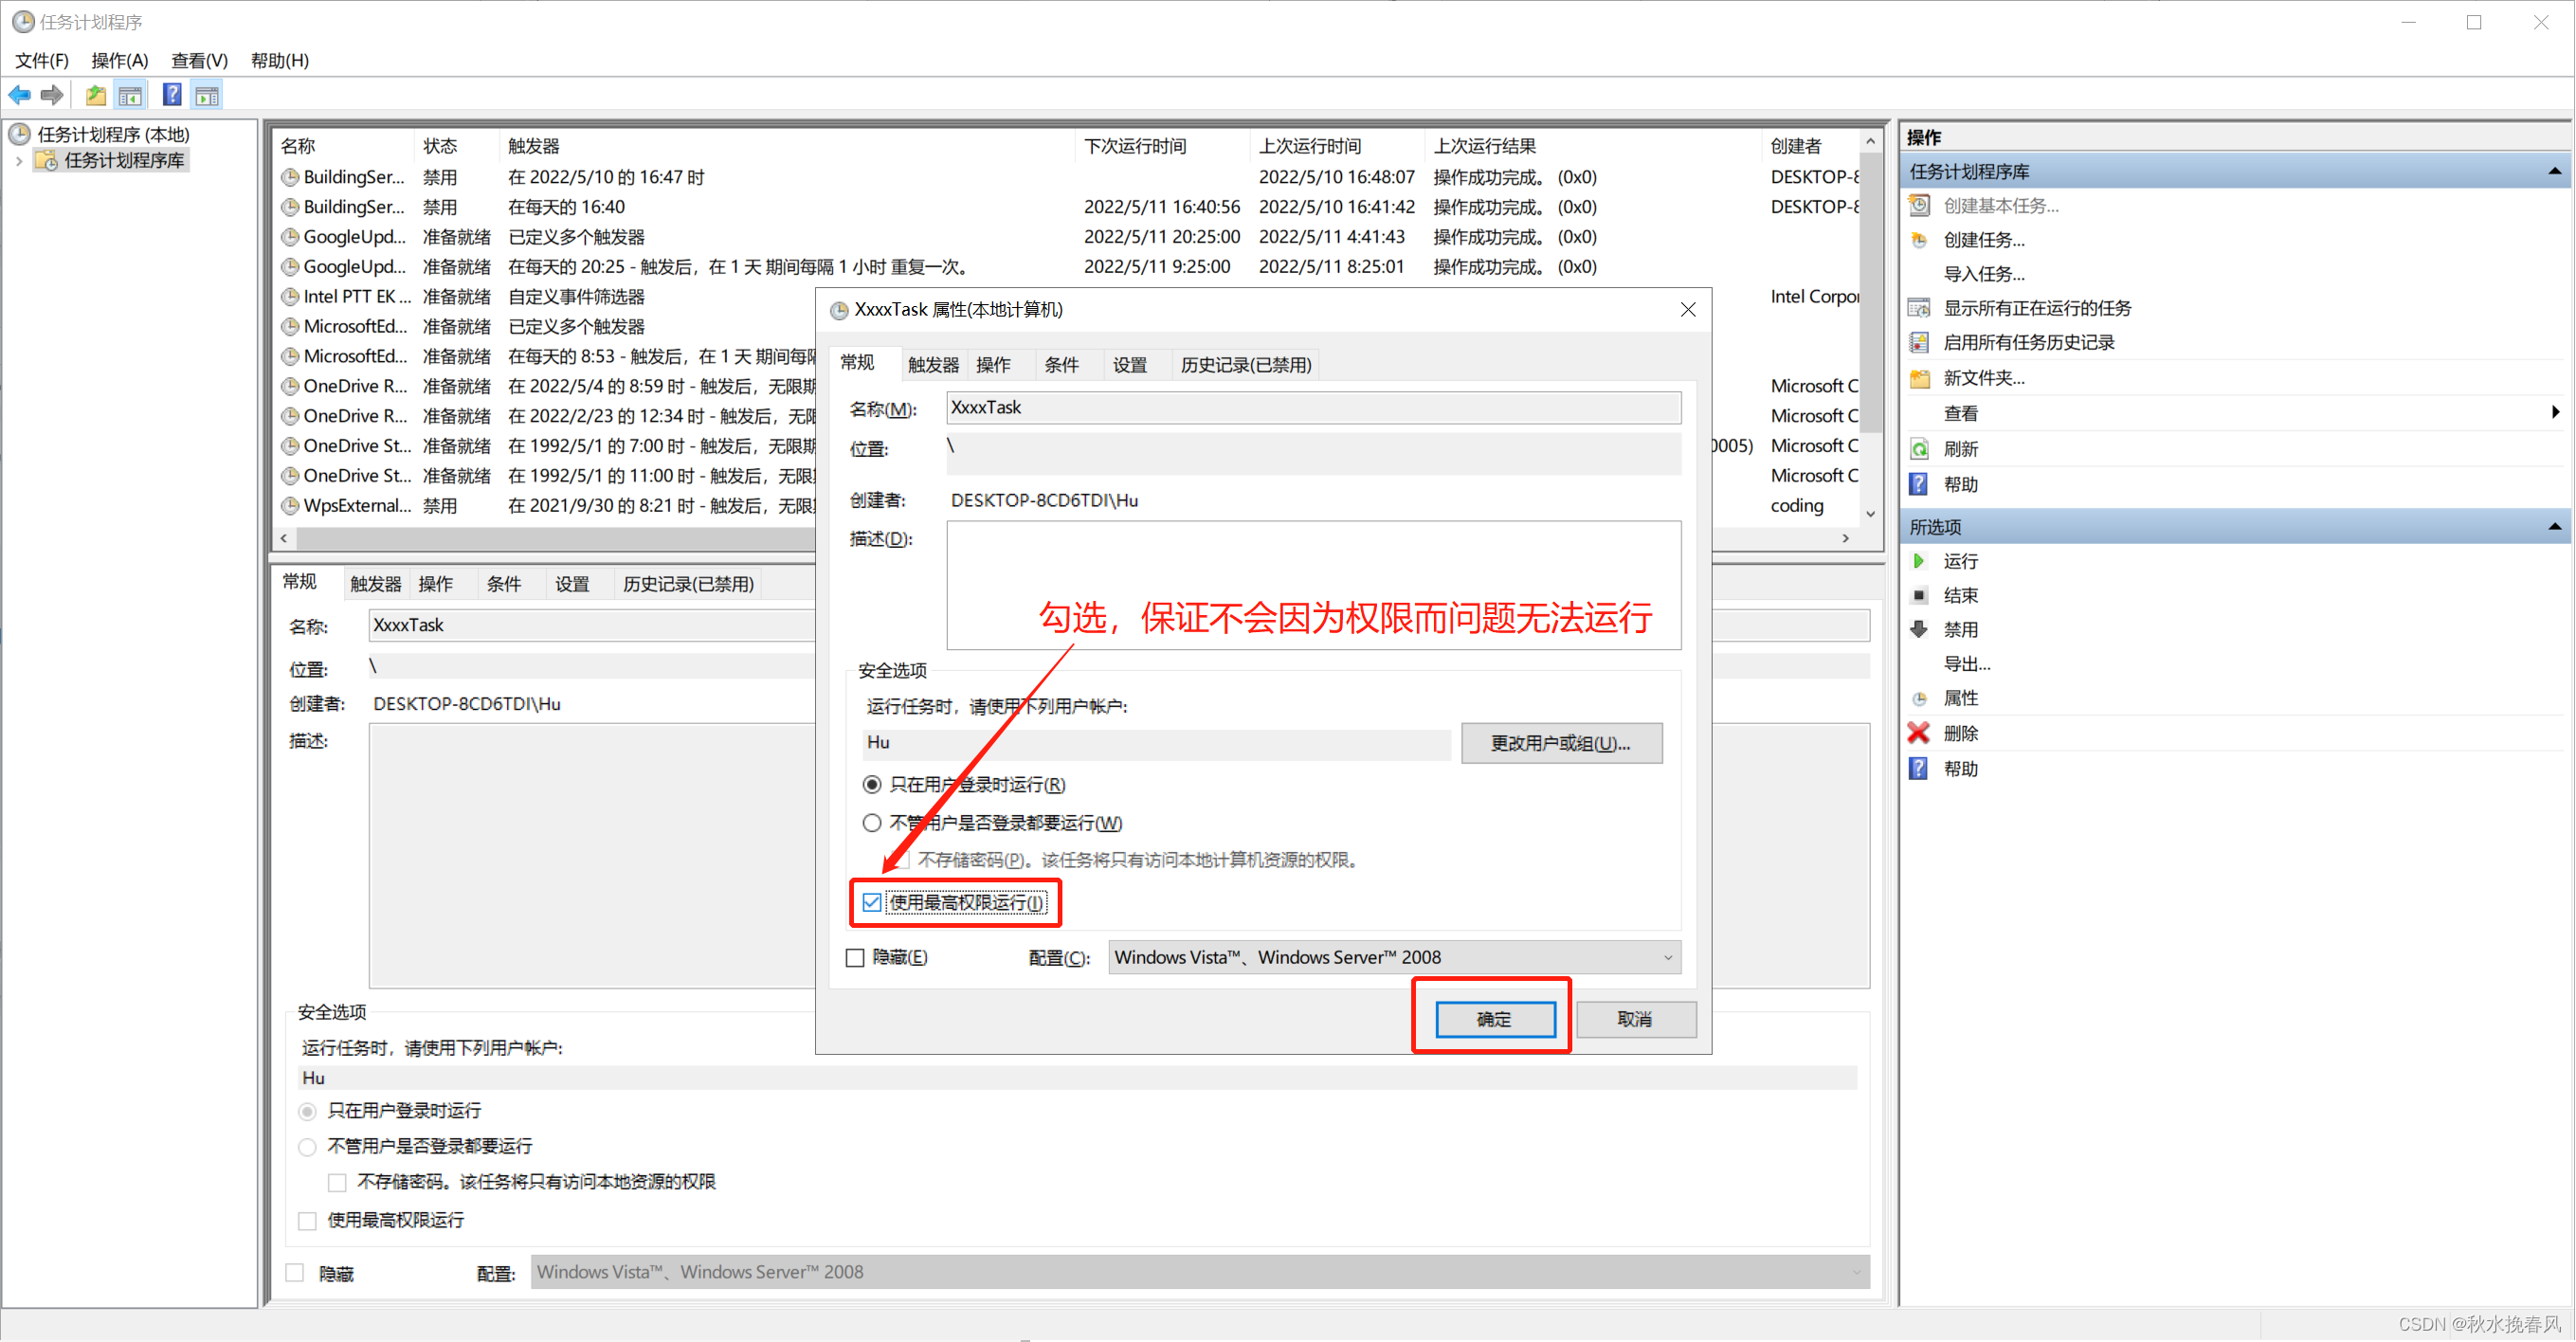Screen dimensions: 2576x1342
Task: Open the 文件(F) menu
Action: tap(42, 60)
